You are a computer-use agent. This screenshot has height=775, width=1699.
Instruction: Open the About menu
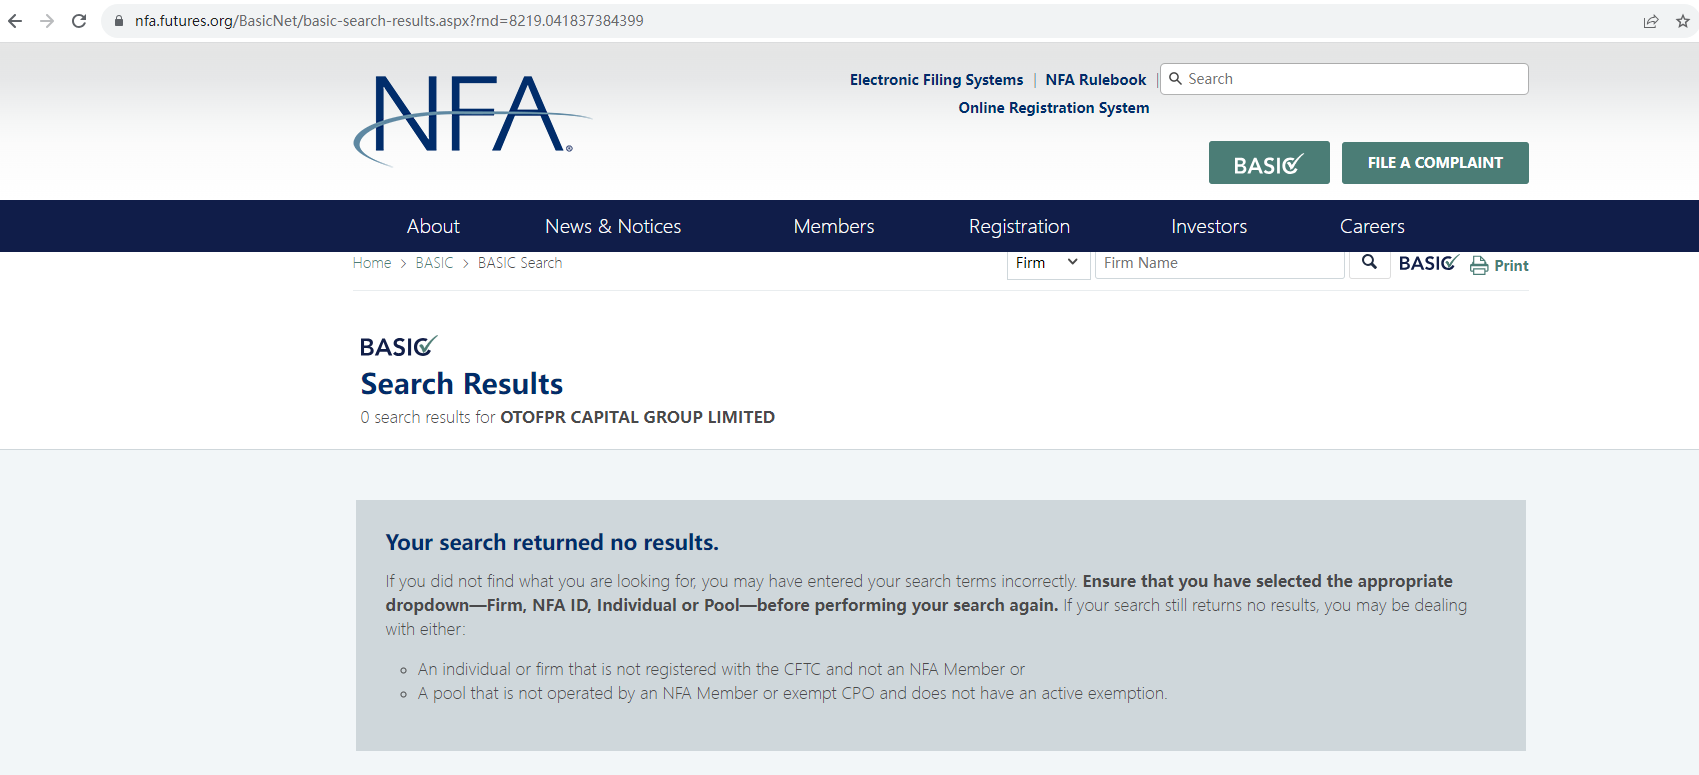[x=433, y=226]
